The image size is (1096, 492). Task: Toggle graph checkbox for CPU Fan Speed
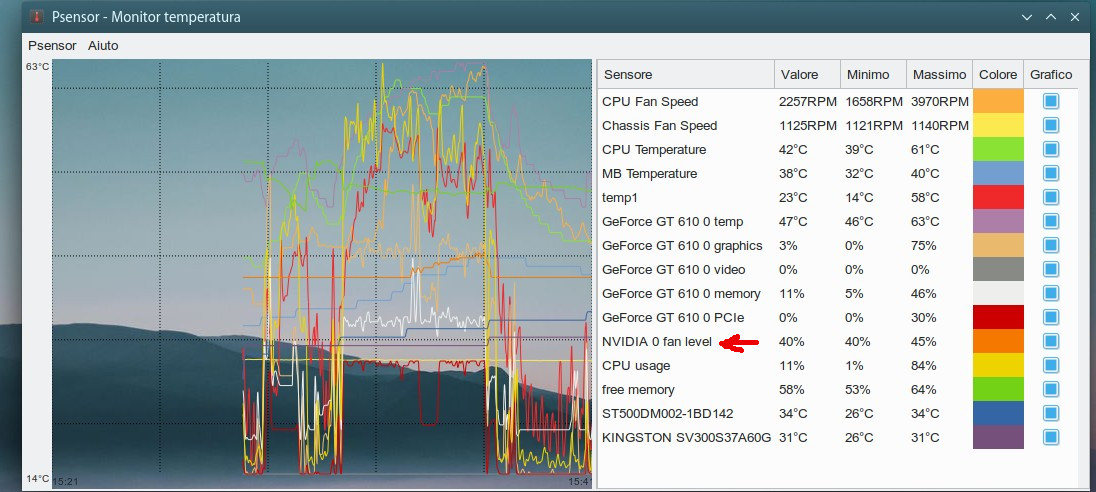tap(1051, 101)
